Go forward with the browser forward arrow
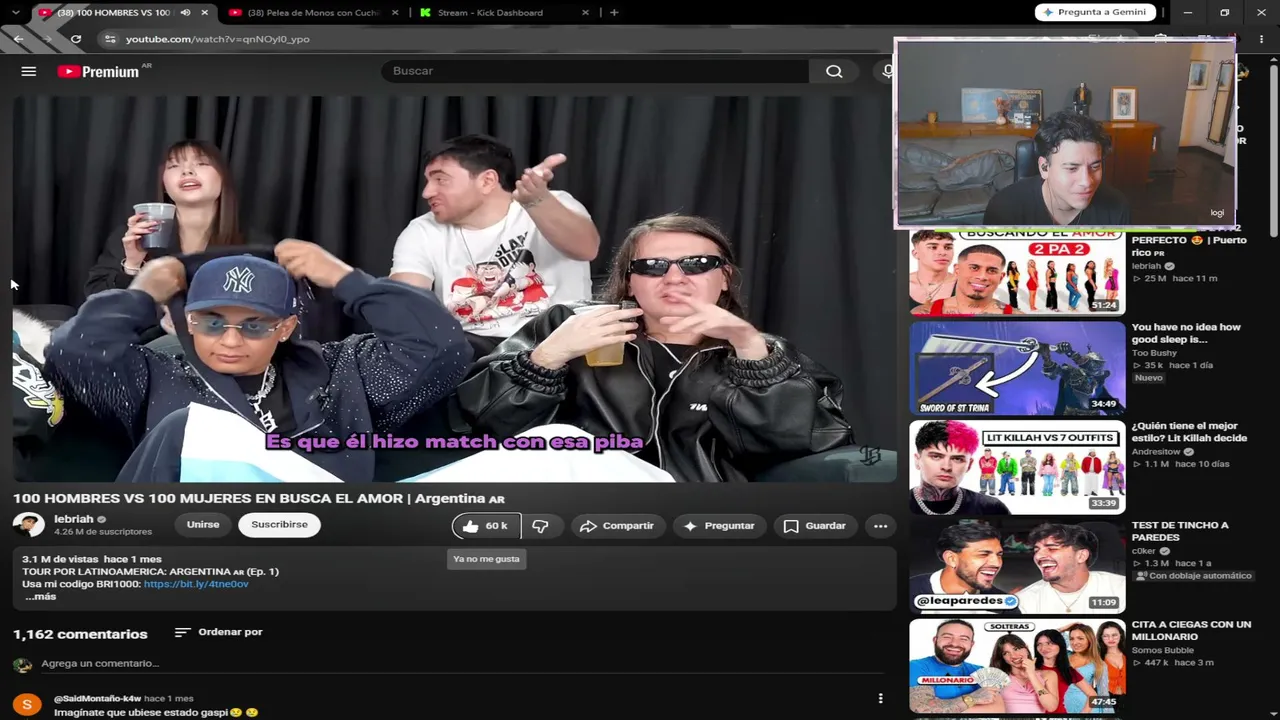The height and width of the screenshot is (720, 1280). click(46, 39)
